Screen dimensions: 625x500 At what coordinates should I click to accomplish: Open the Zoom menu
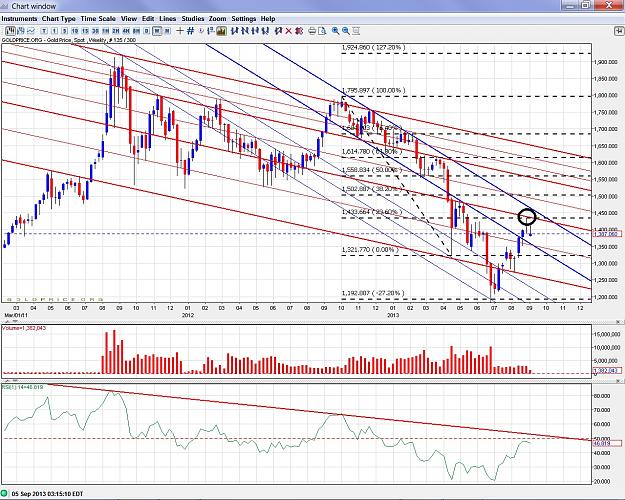point(218,19)
